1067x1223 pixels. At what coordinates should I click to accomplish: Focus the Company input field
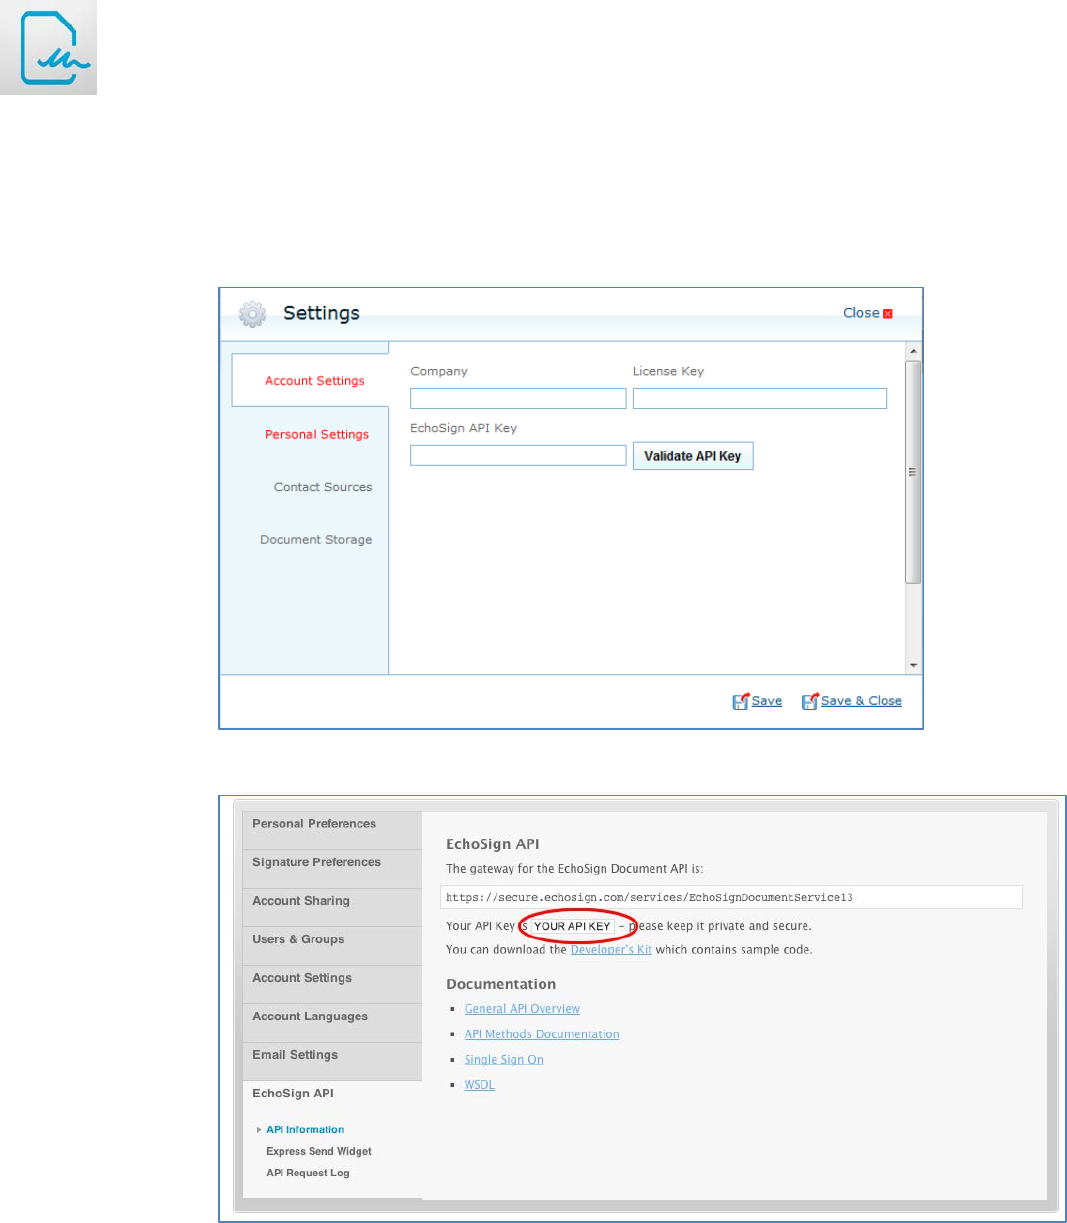pyautogui.click(x=518, y=398)
